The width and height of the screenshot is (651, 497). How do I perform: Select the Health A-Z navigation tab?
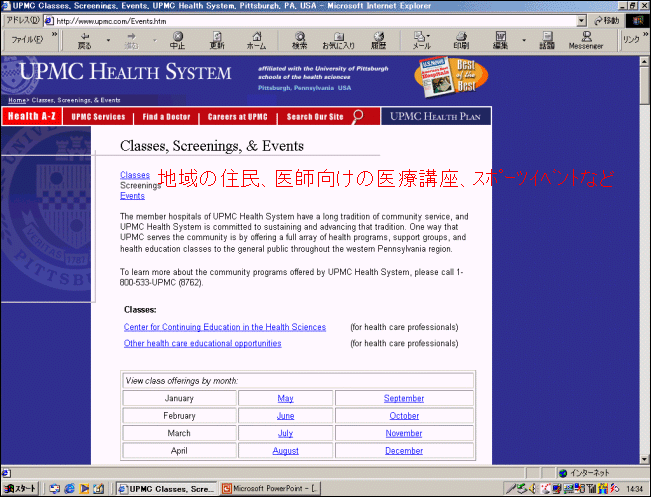pos(31,117)
